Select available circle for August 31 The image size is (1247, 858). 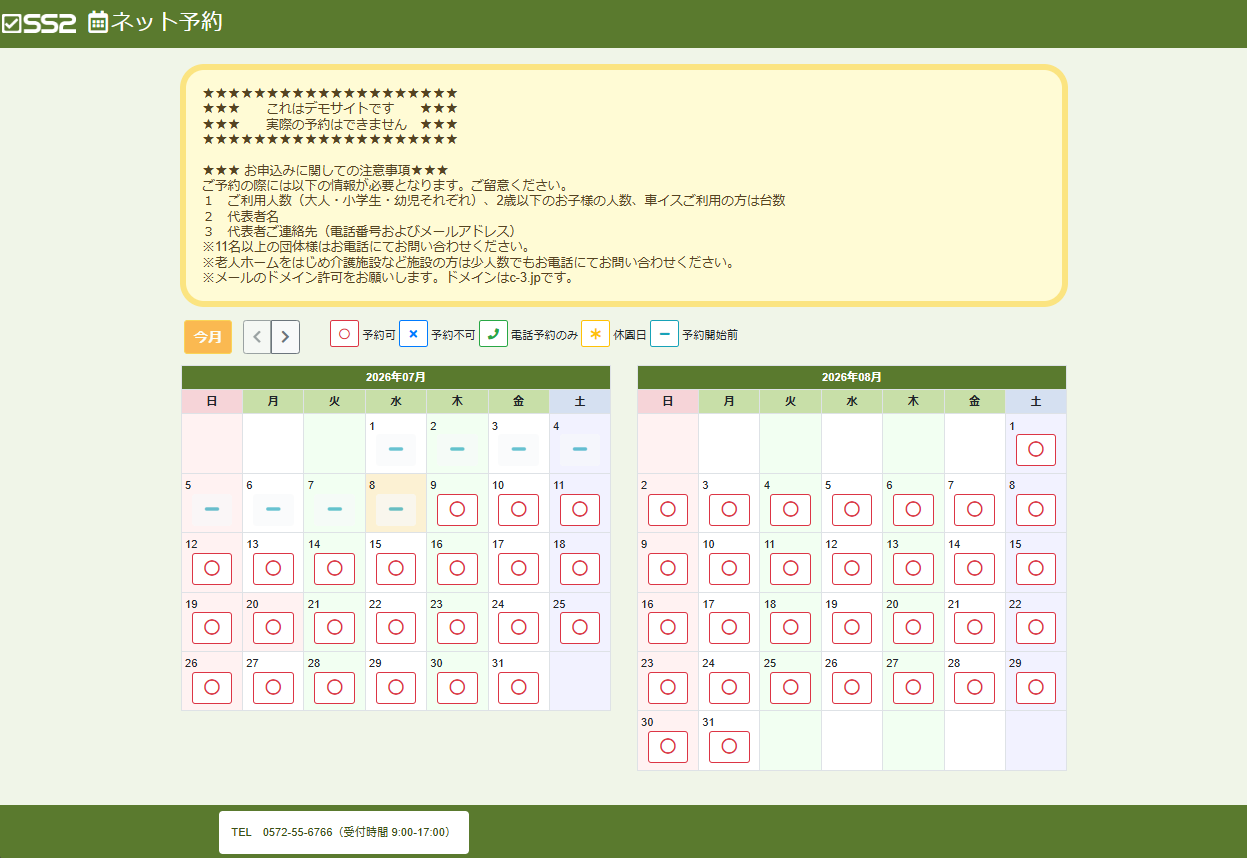point(729,746)
